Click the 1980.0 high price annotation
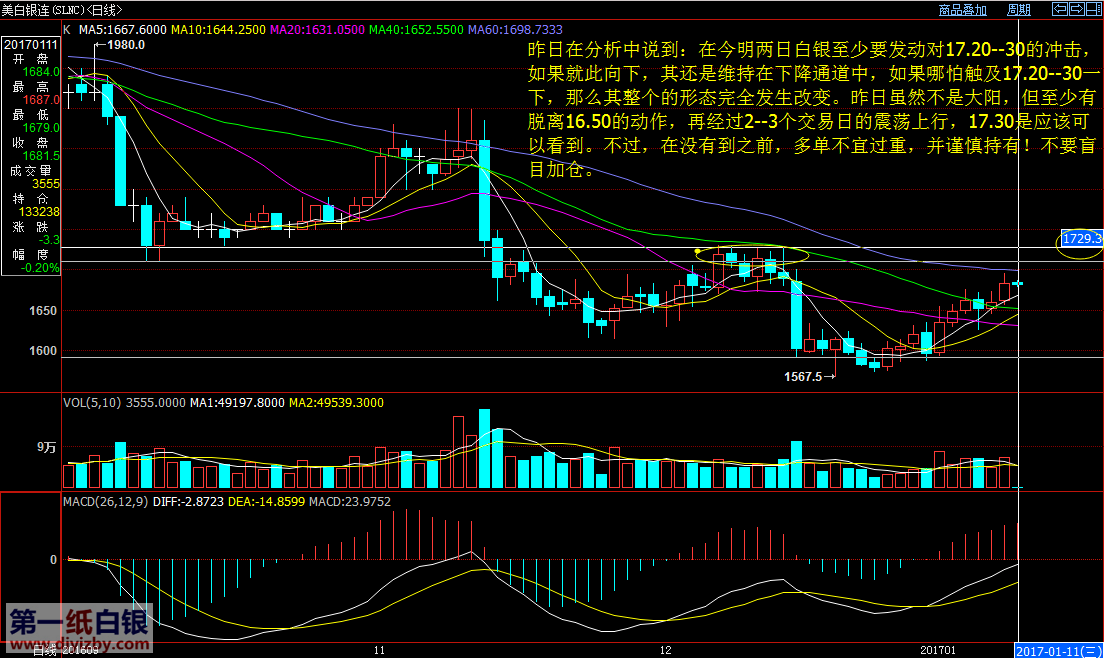Screen dimensions: 1104x658 click(126, 45)
